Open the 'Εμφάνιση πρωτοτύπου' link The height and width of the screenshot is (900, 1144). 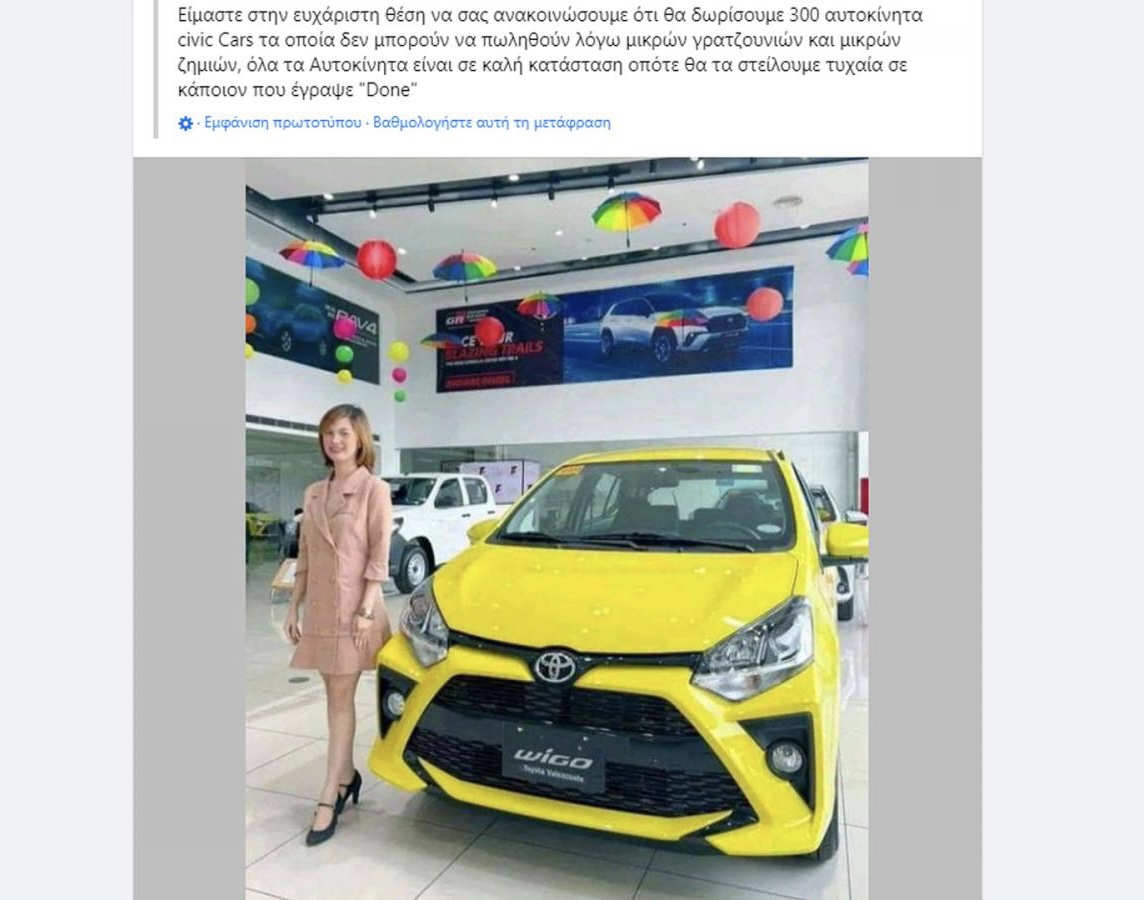[282, 123]
